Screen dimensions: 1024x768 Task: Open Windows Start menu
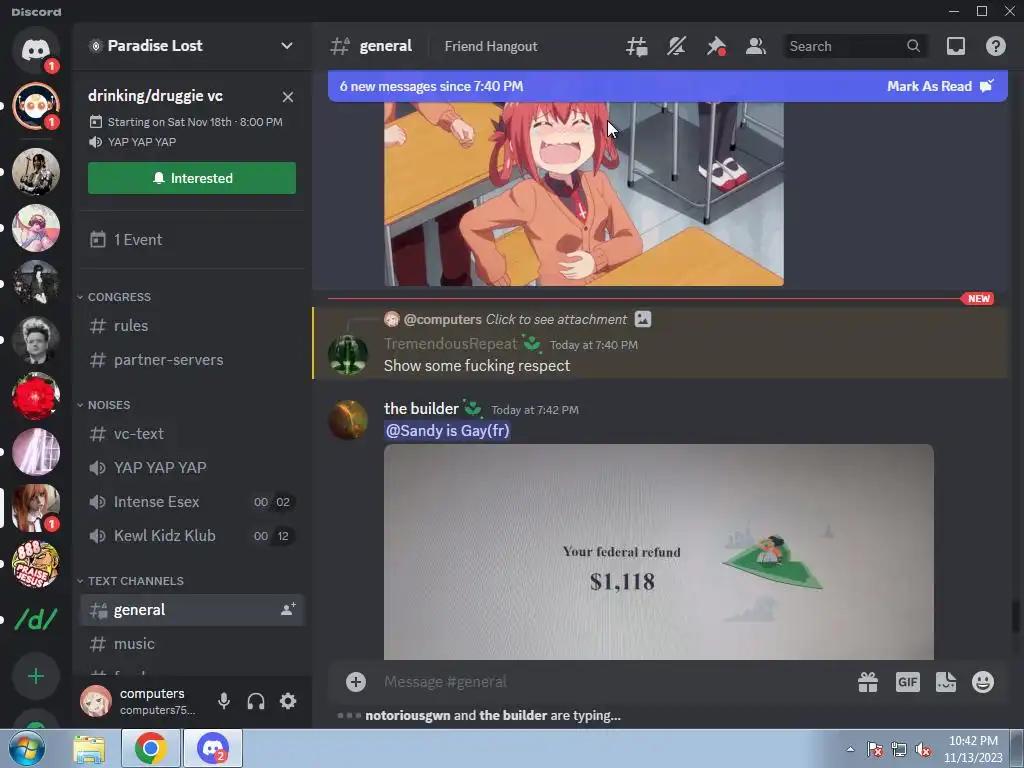27,748
